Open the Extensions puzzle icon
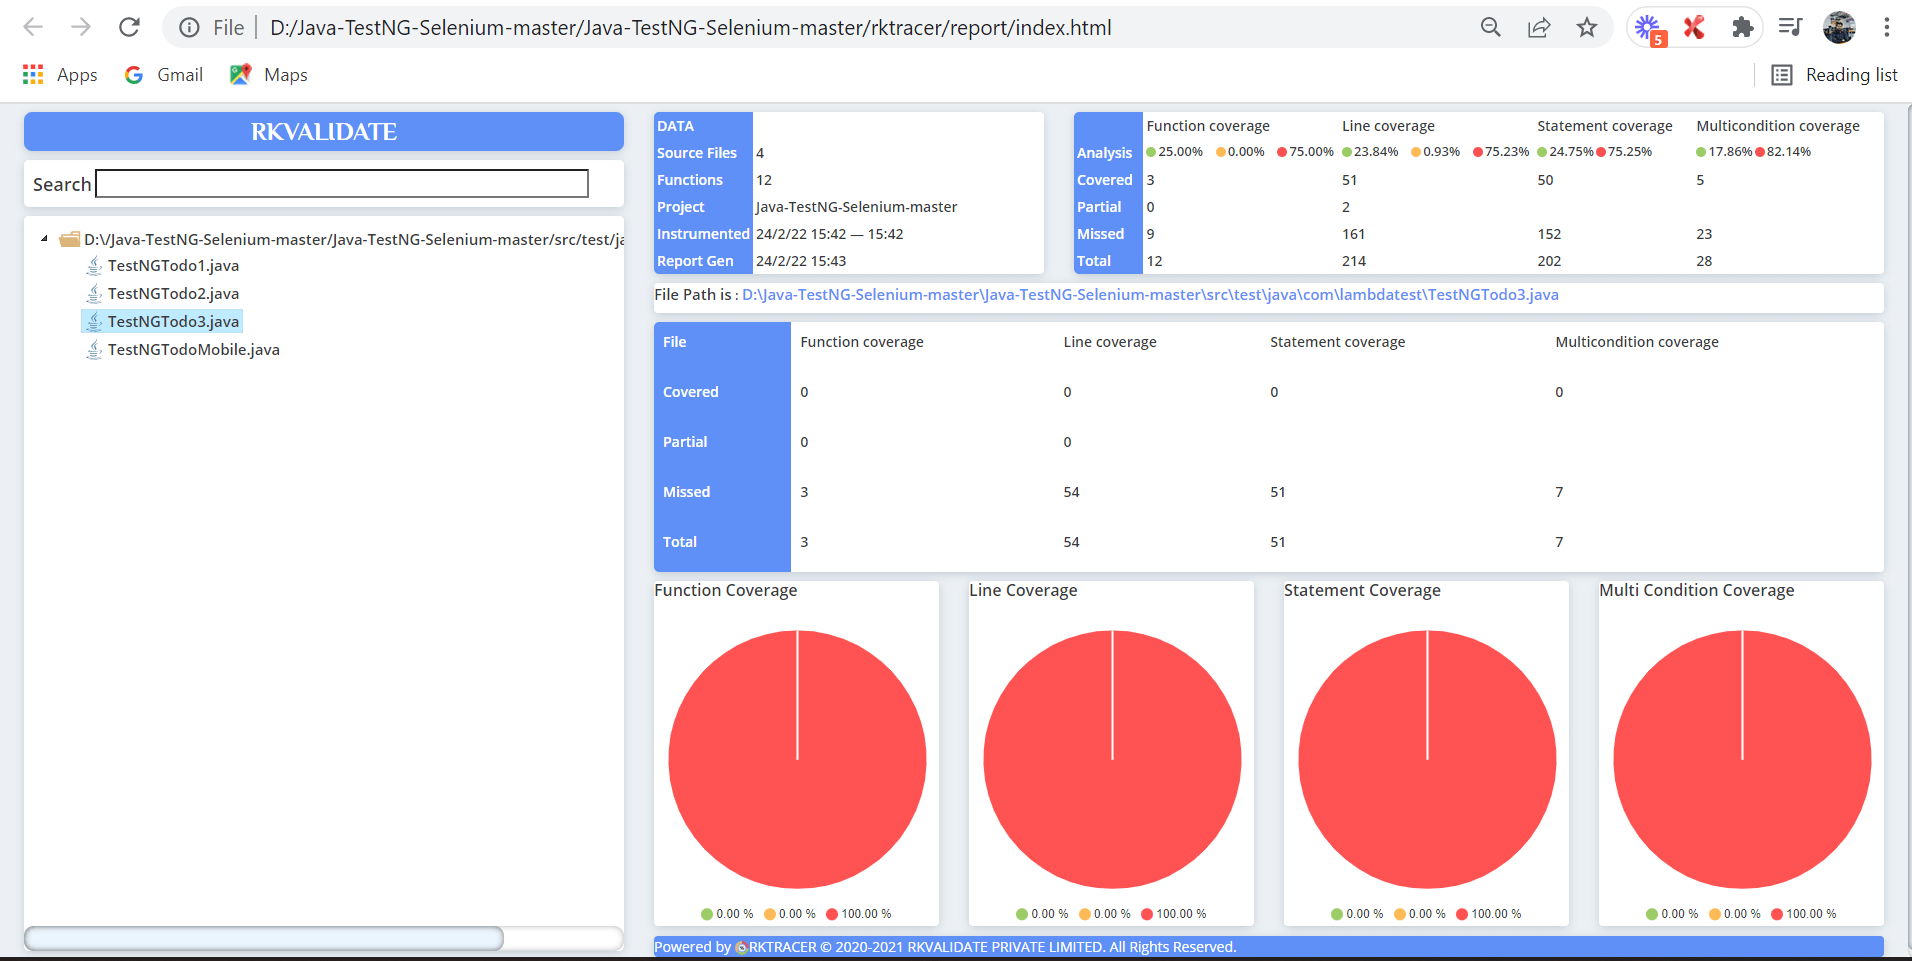Image resolution: width=1912 pixels, height=961 pixels. (x=1742, y=27)
